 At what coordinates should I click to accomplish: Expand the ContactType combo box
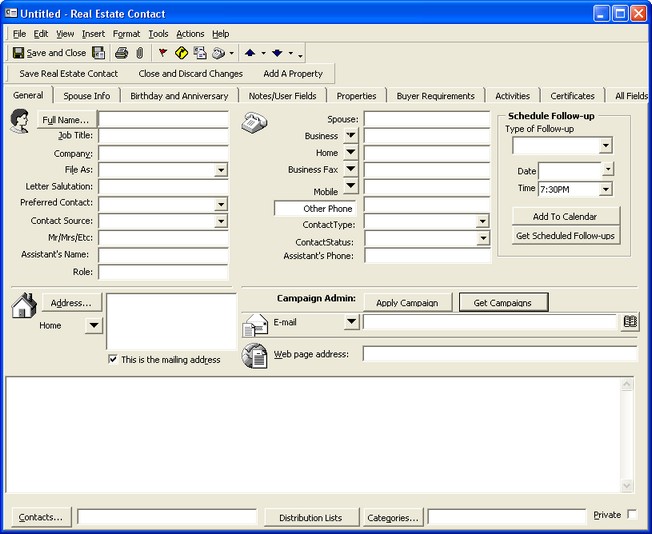coord(483,222)
